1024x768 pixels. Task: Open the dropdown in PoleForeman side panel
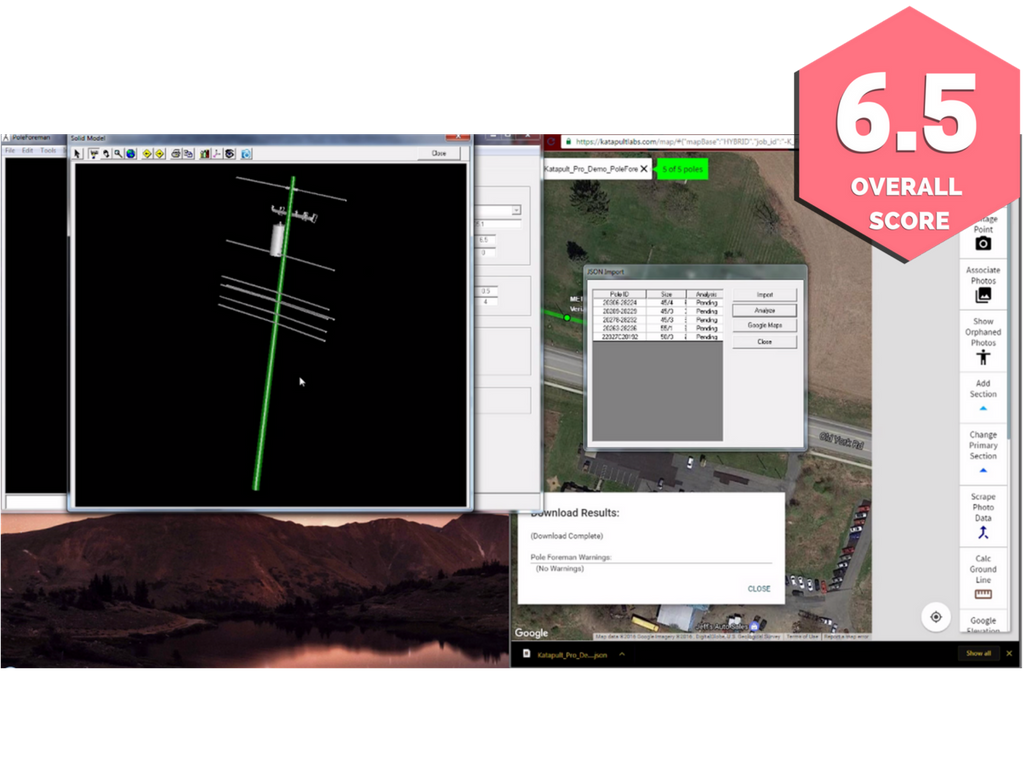tap(516, 210)
